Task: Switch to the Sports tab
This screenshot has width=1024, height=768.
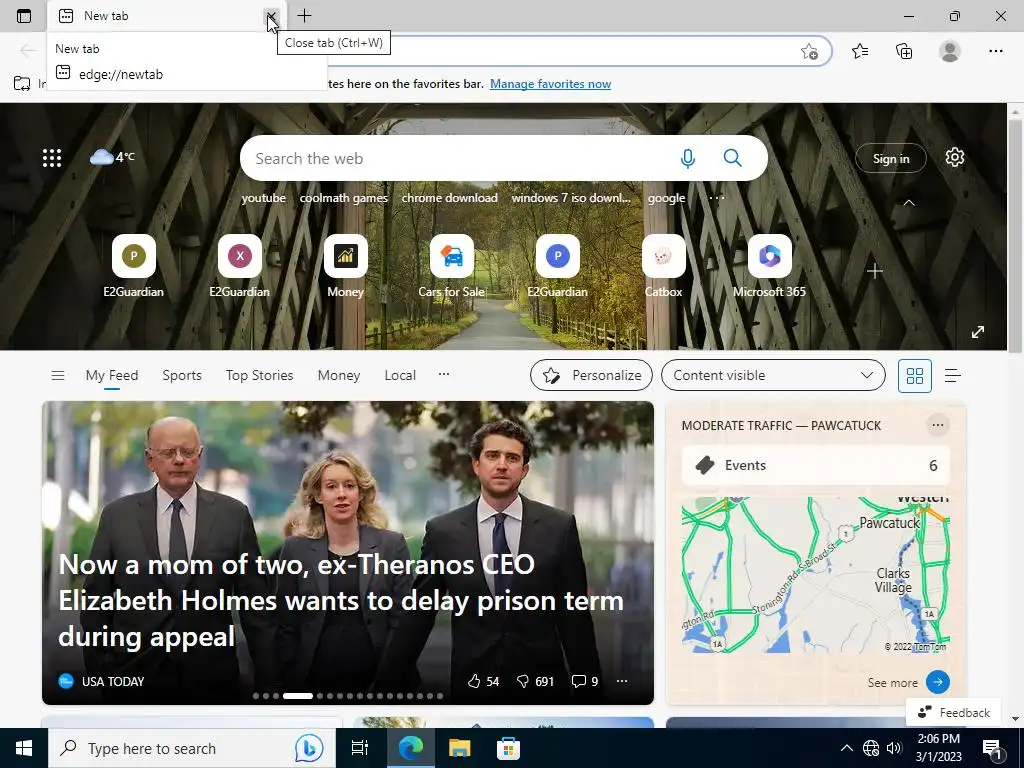Action: [182, 376]
